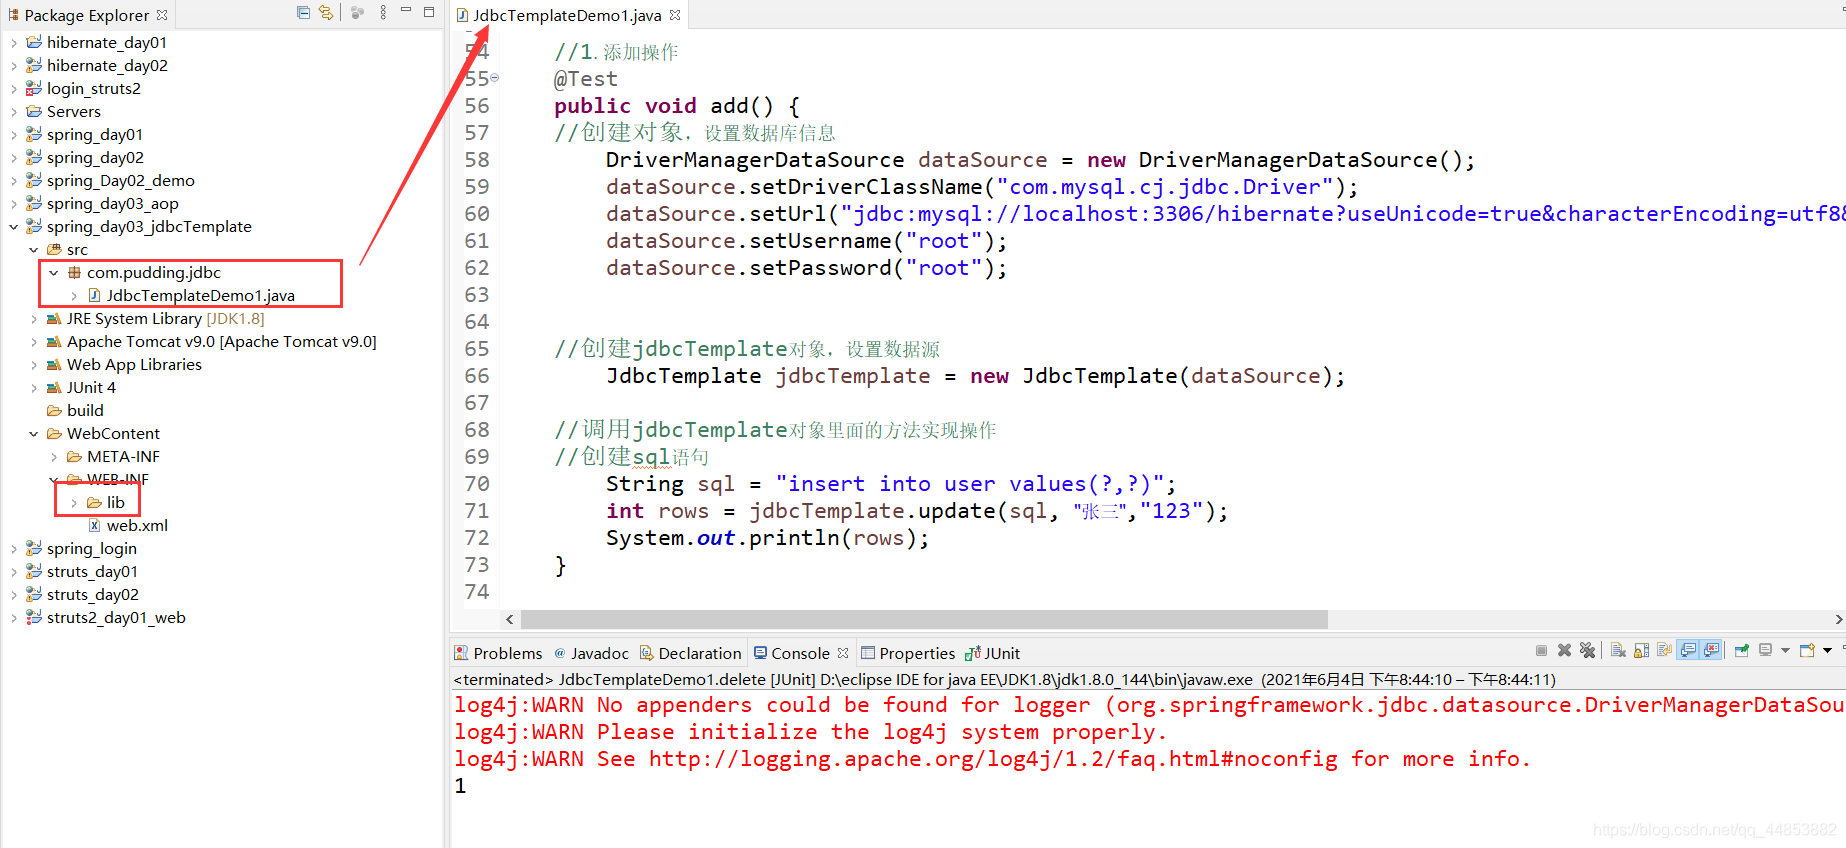Image resolution: width=1846 pixels, height=848 pixels.
Task: Click log4j faq URL in console output
Action: click(x=993, y=759)
